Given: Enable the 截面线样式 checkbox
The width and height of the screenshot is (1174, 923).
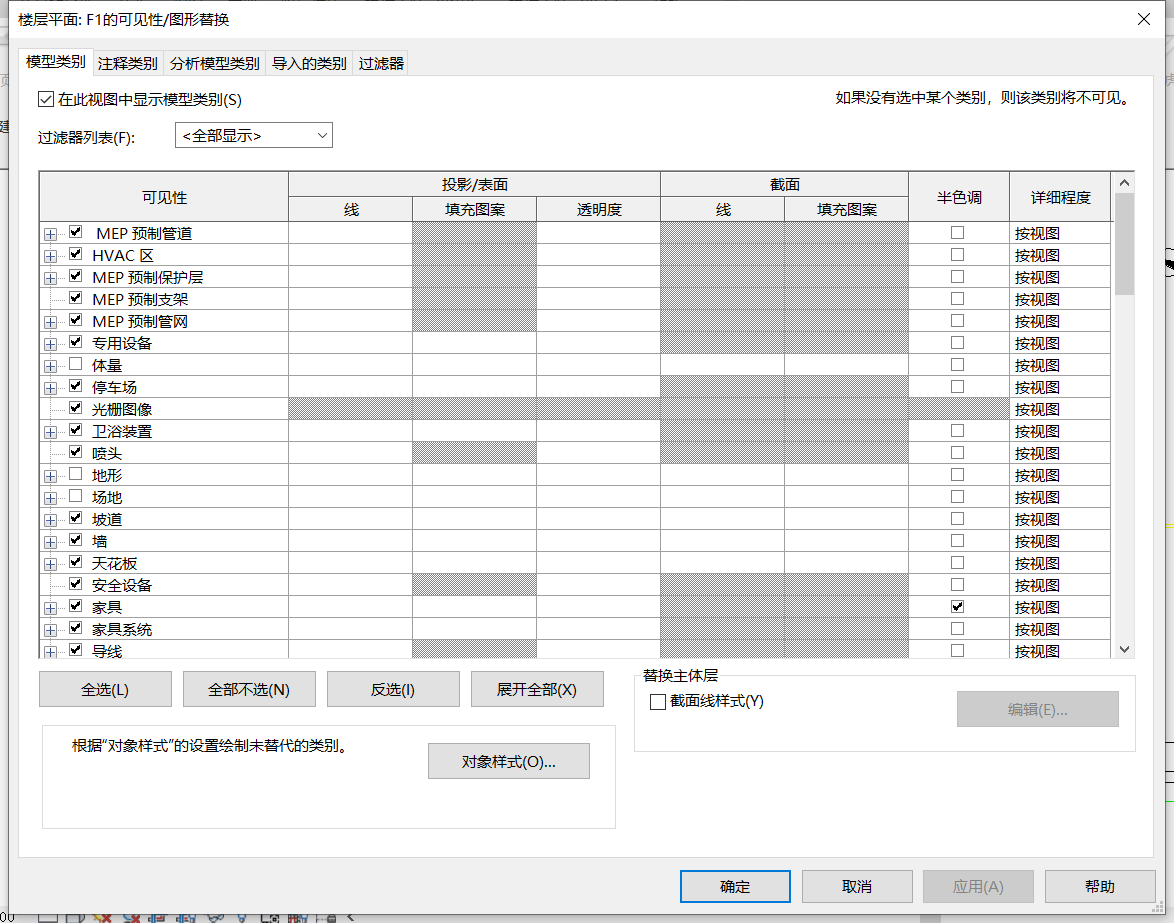Looking at the screenshot, I should point(658,702).
